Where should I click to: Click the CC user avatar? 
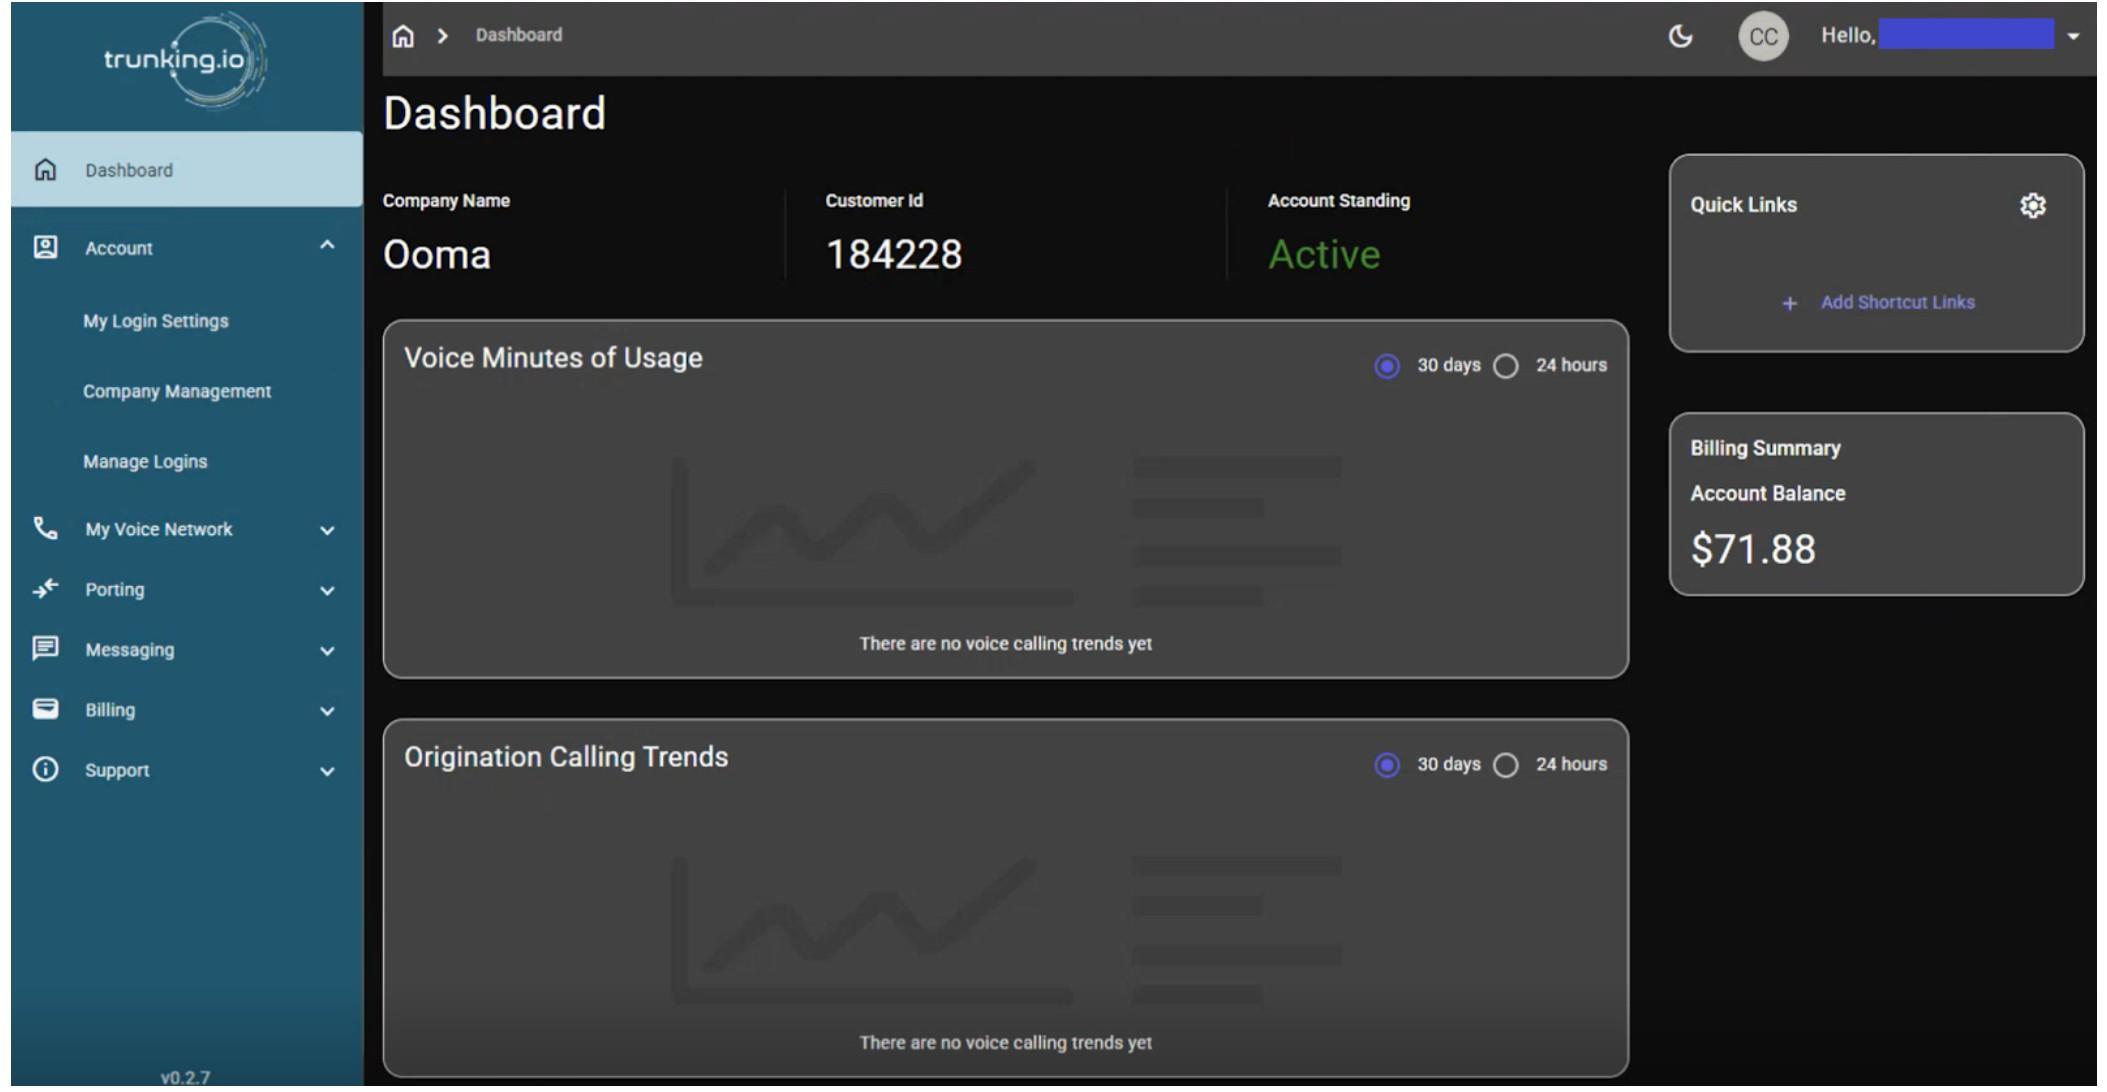pos(1762,37)
